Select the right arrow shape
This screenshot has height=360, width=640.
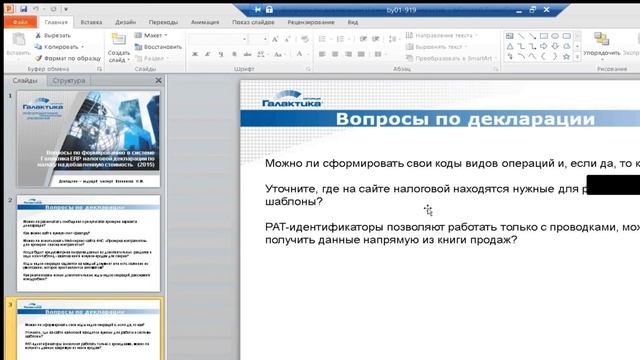[544, 47]
